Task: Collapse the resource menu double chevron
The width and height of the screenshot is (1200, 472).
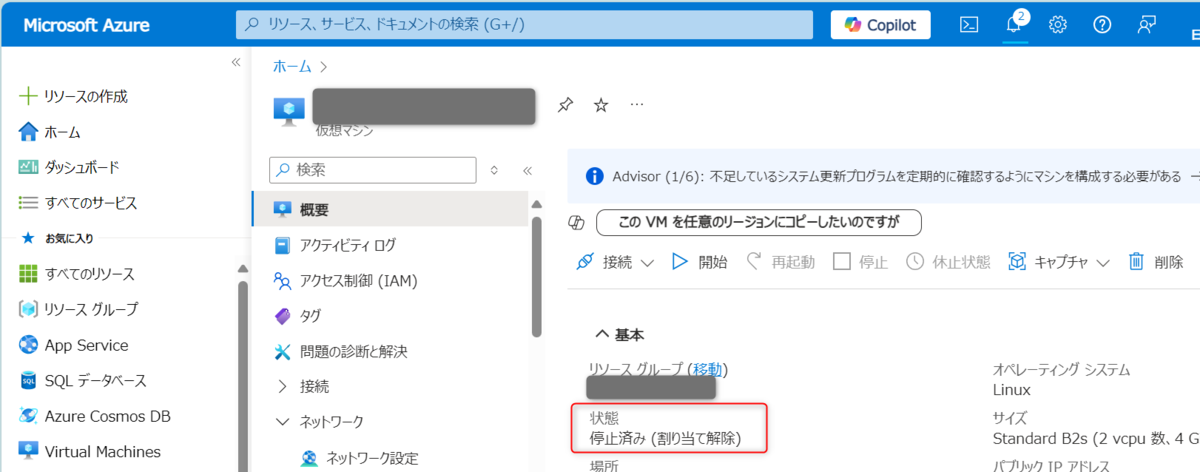Action: tap(528, 170)
